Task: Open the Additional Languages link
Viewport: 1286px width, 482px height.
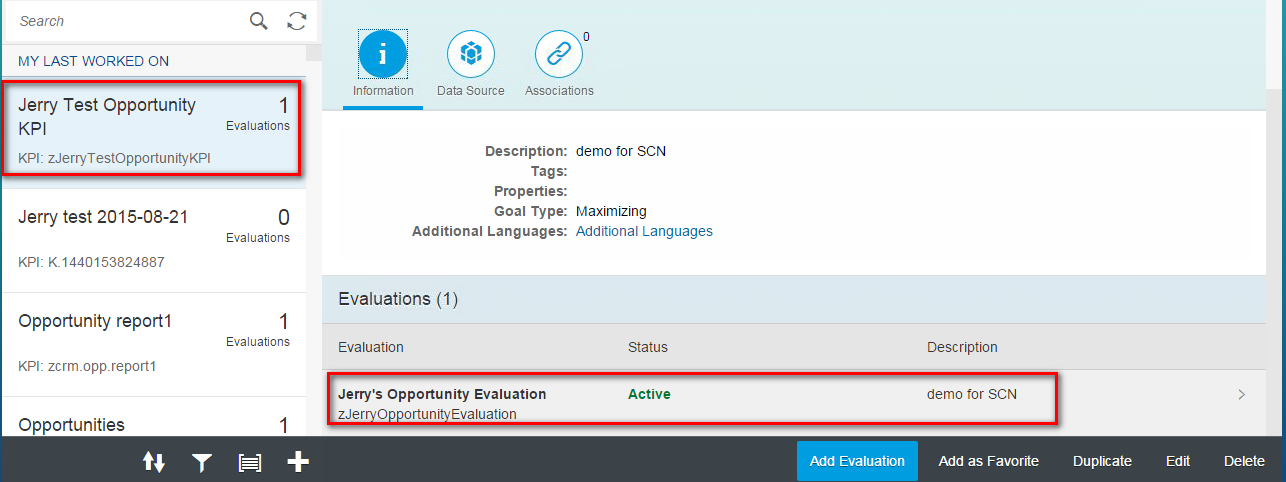Action: pyautogui.click(x=644, y=231)
